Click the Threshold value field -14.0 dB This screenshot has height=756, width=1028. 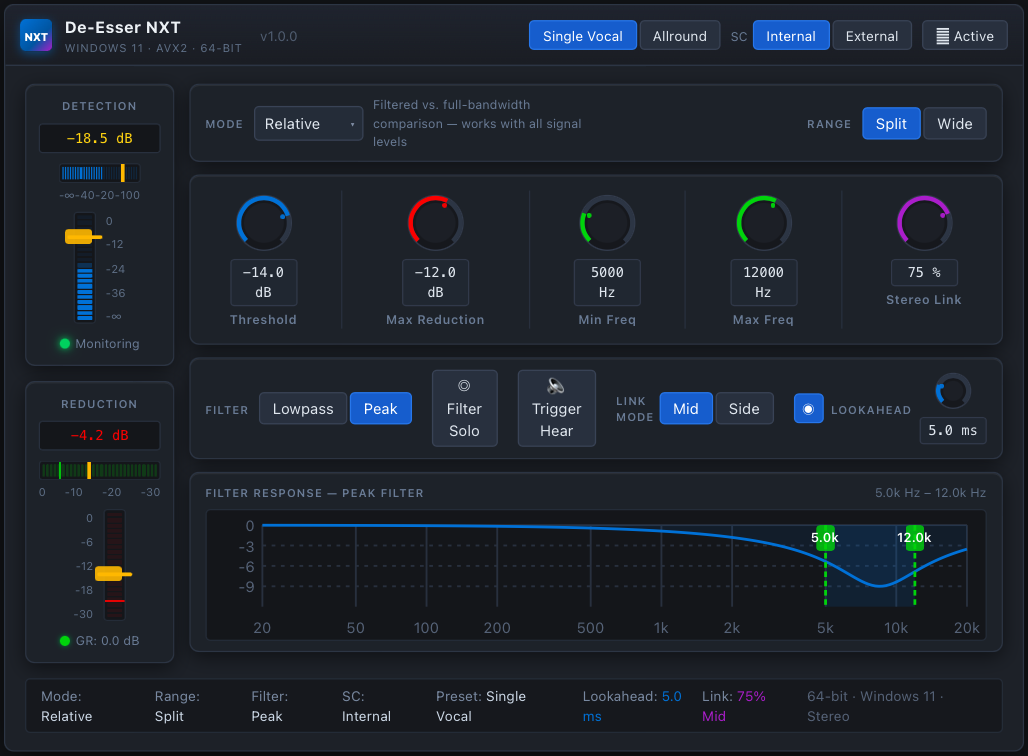click(x=264, y=282)
